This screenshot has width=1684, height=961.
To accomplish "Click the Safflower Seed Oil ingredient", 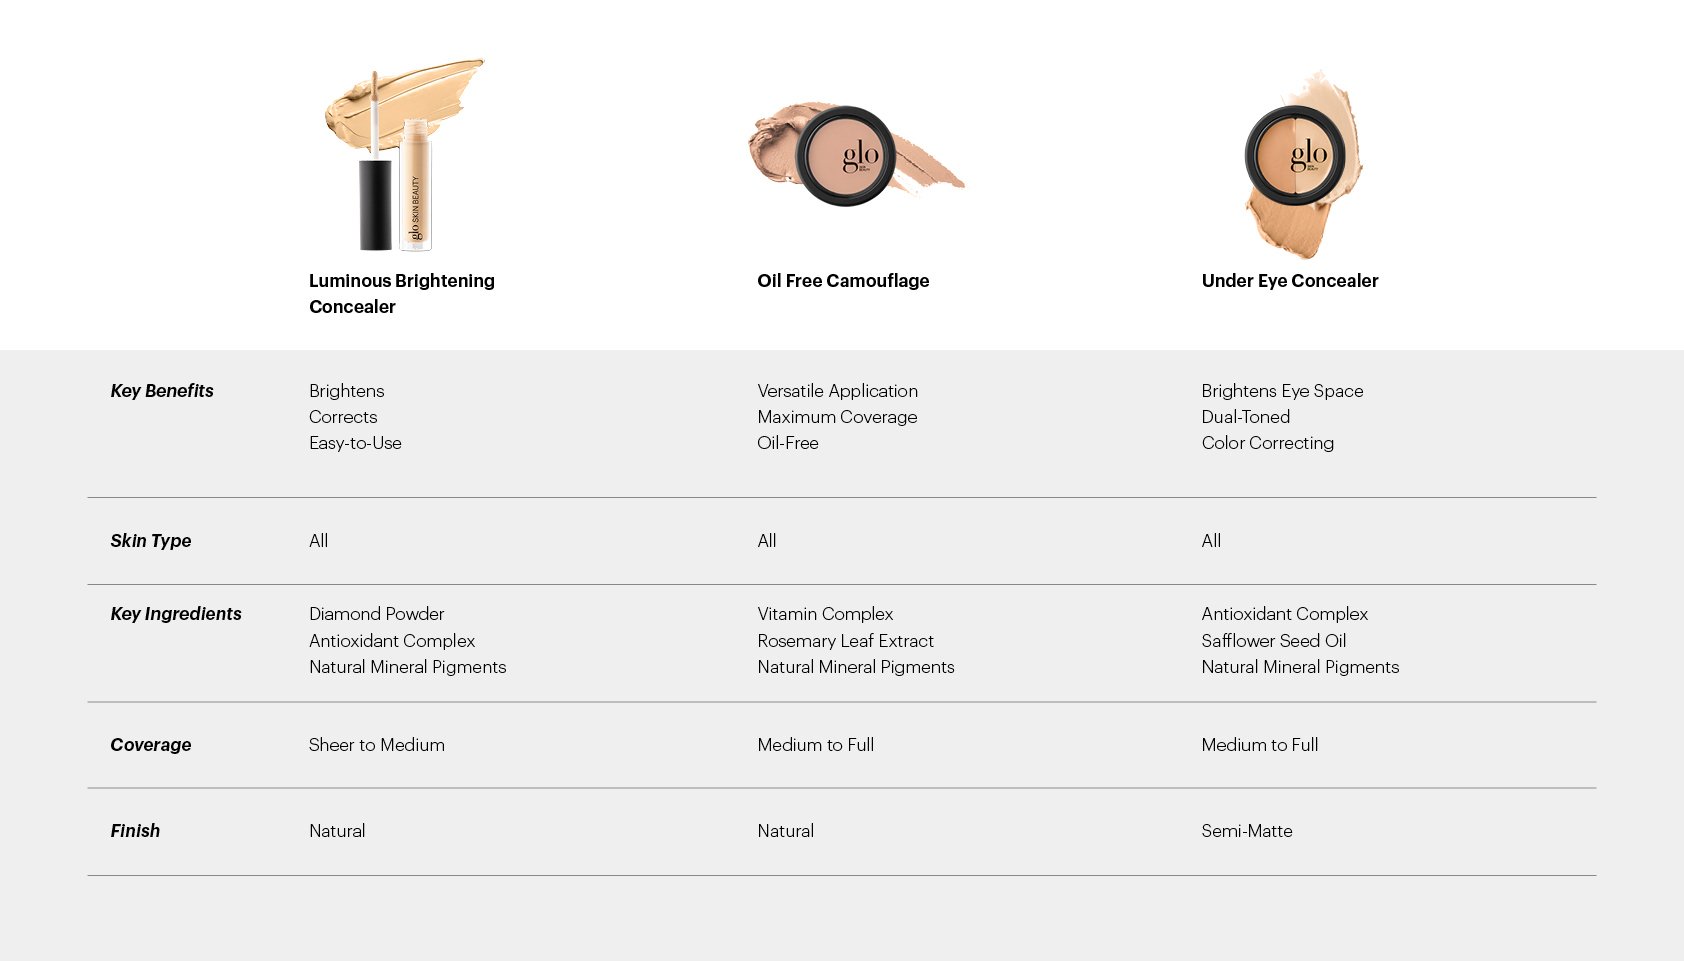I will 1273,641.
